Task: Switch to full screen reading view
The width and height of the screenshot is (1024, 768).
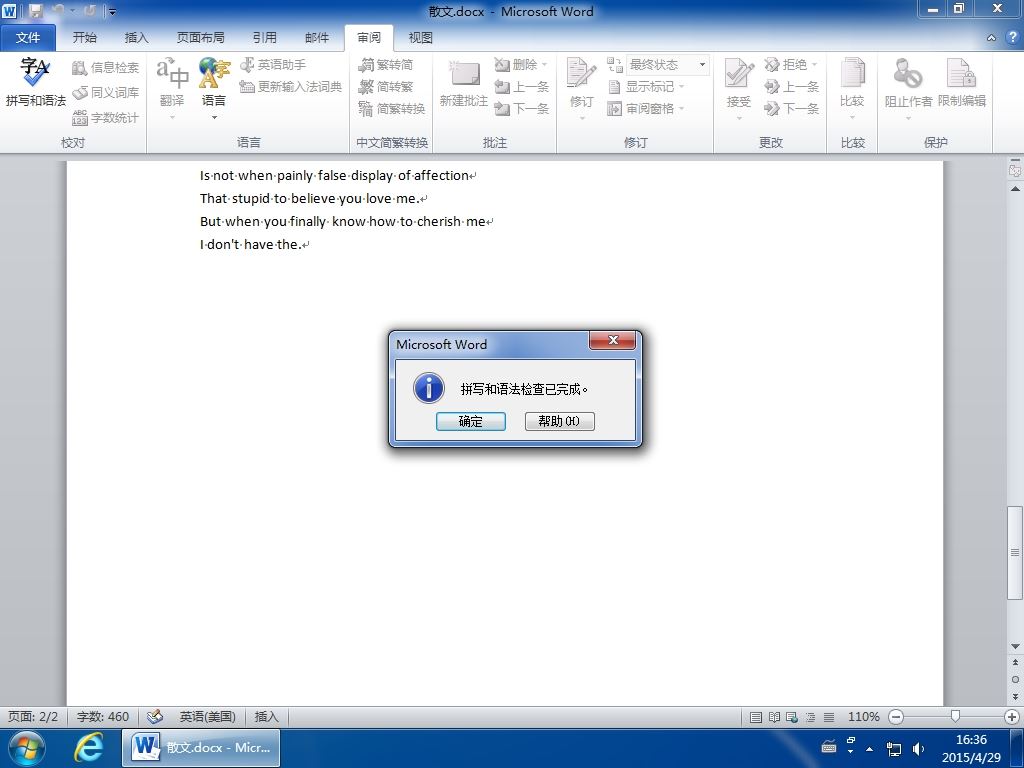Action: click(774, 717)
